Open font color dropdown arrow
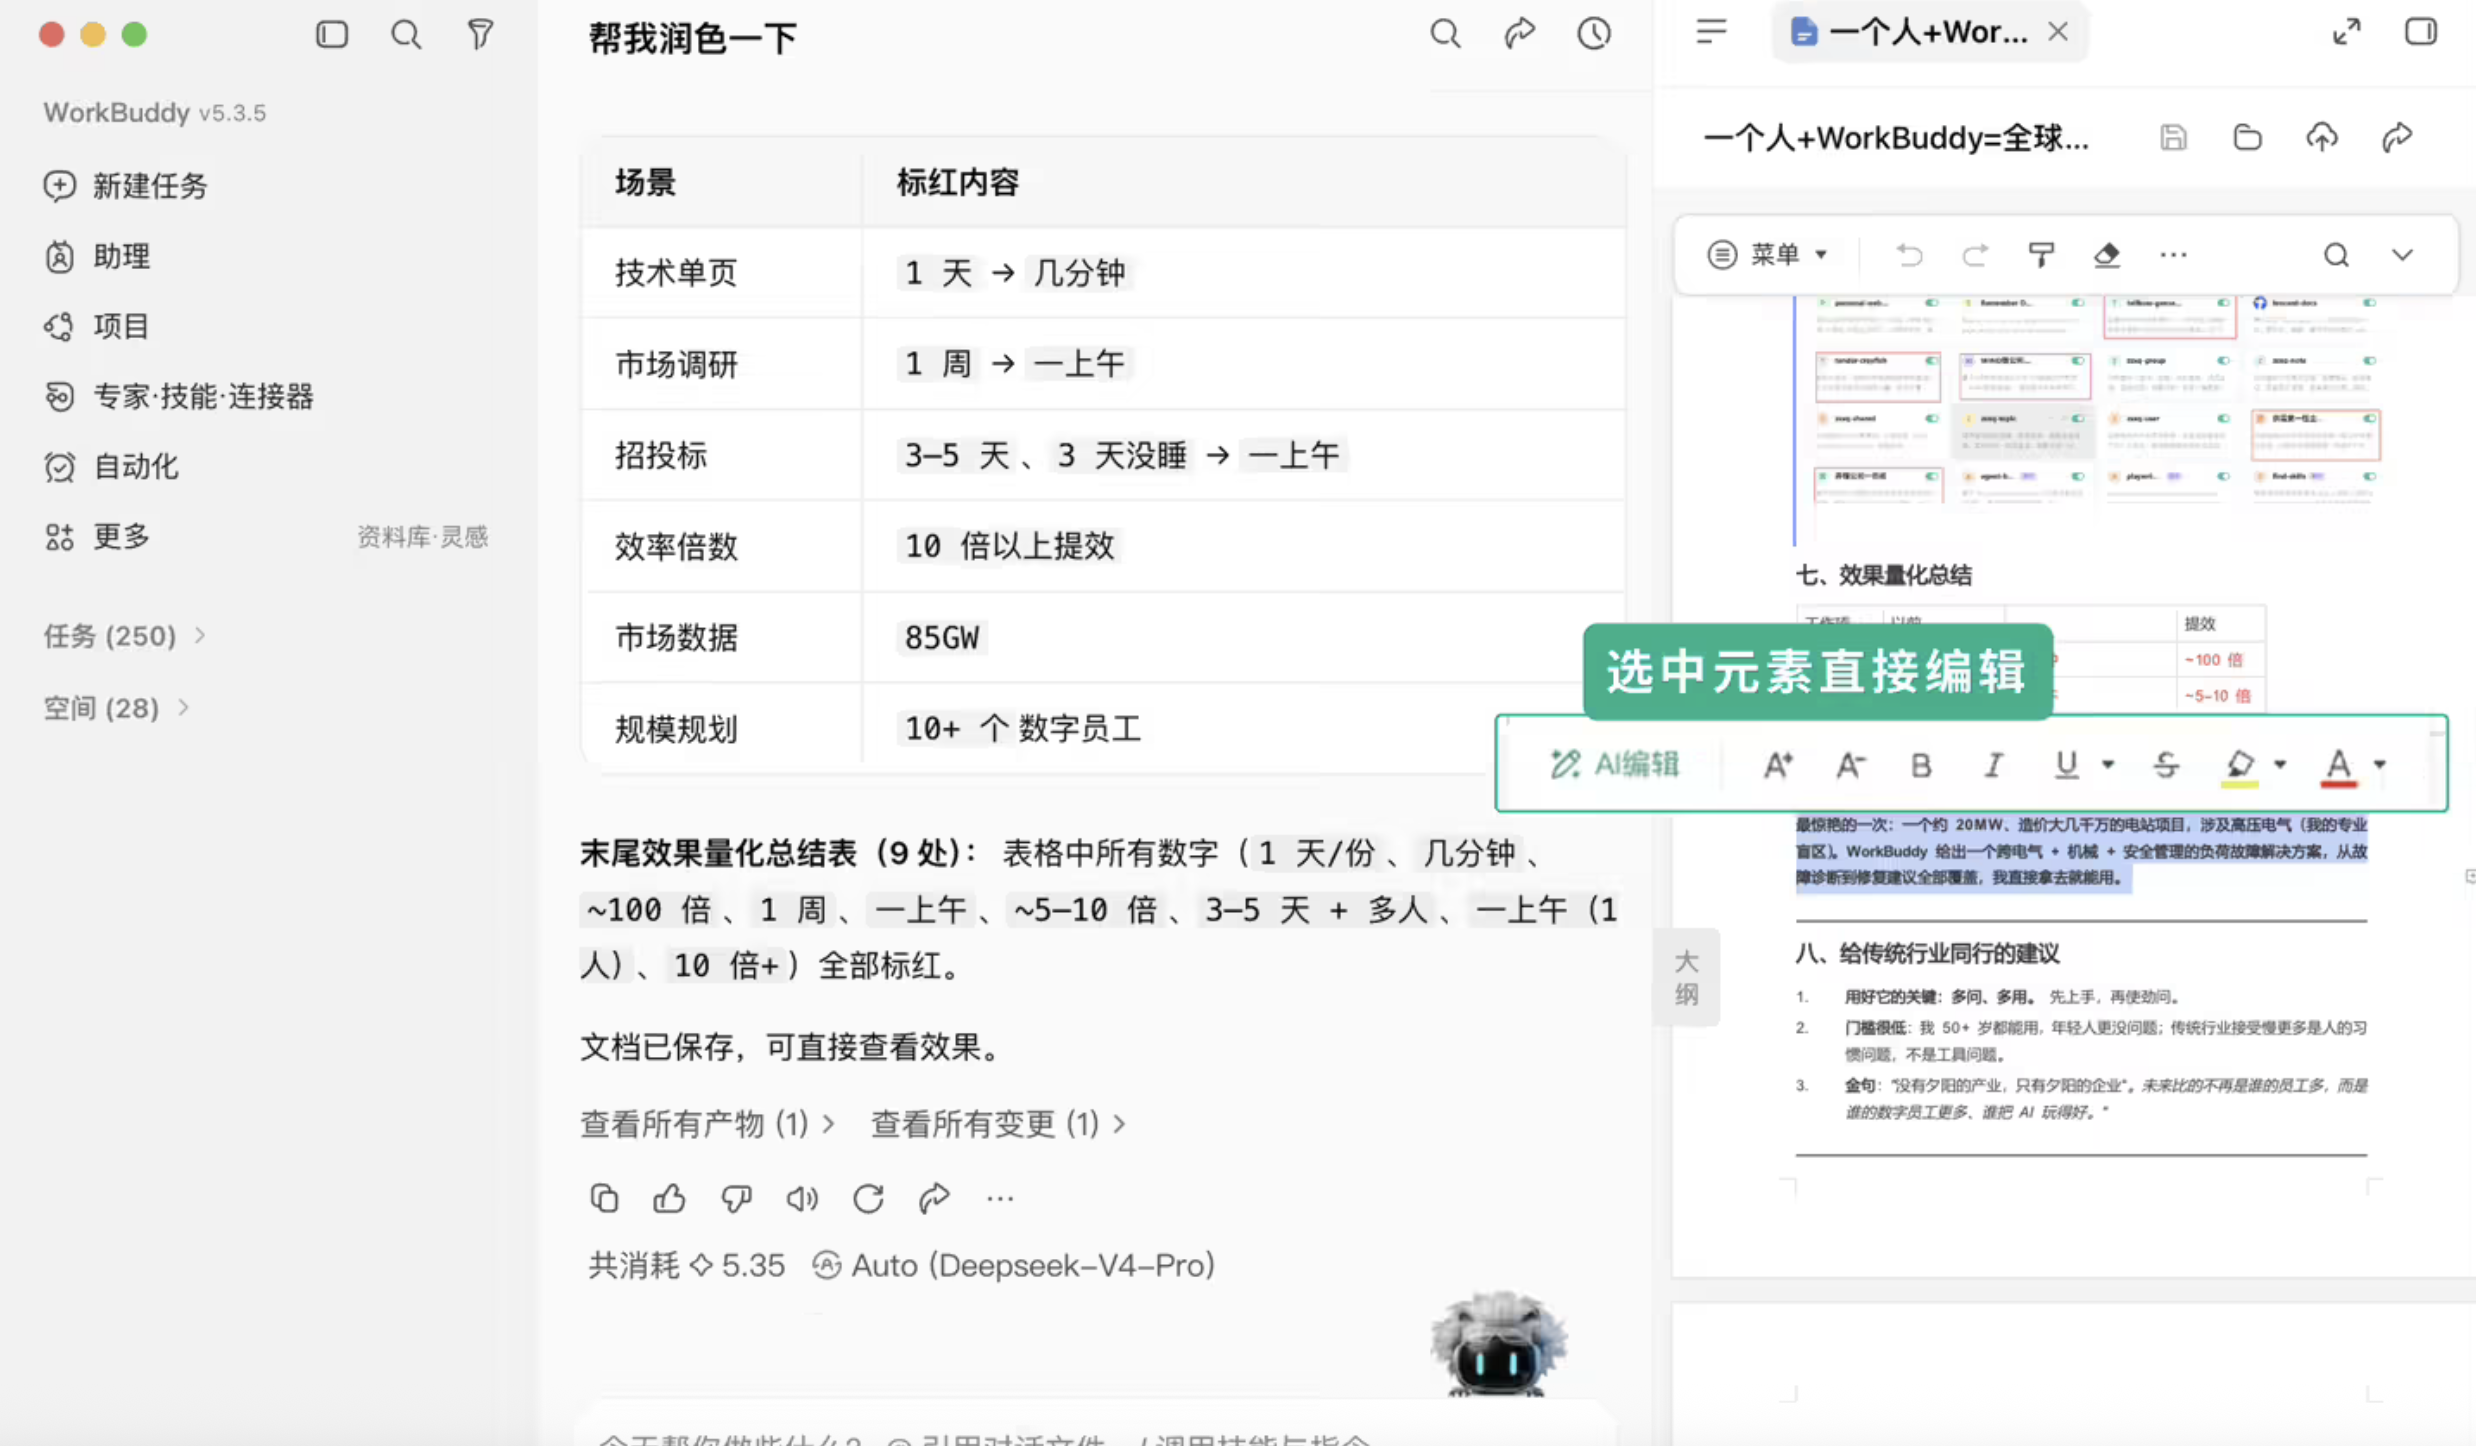The width and height of the screenshot is (2476, 1446). coord(2380,765)
